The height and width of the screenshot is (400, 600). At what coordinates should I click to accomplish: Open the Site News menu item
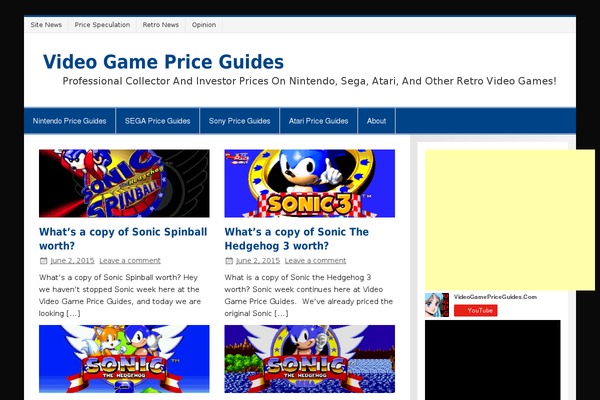point(46,25)
